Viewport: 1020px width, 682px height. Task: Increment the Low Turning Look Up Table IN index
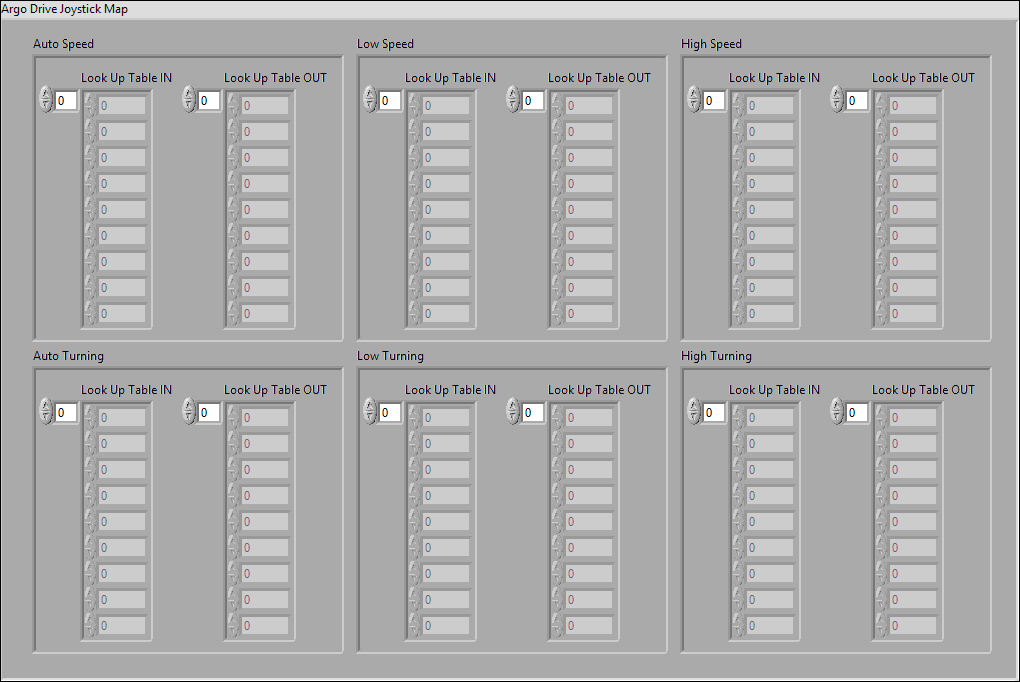(x=370, y=407)
